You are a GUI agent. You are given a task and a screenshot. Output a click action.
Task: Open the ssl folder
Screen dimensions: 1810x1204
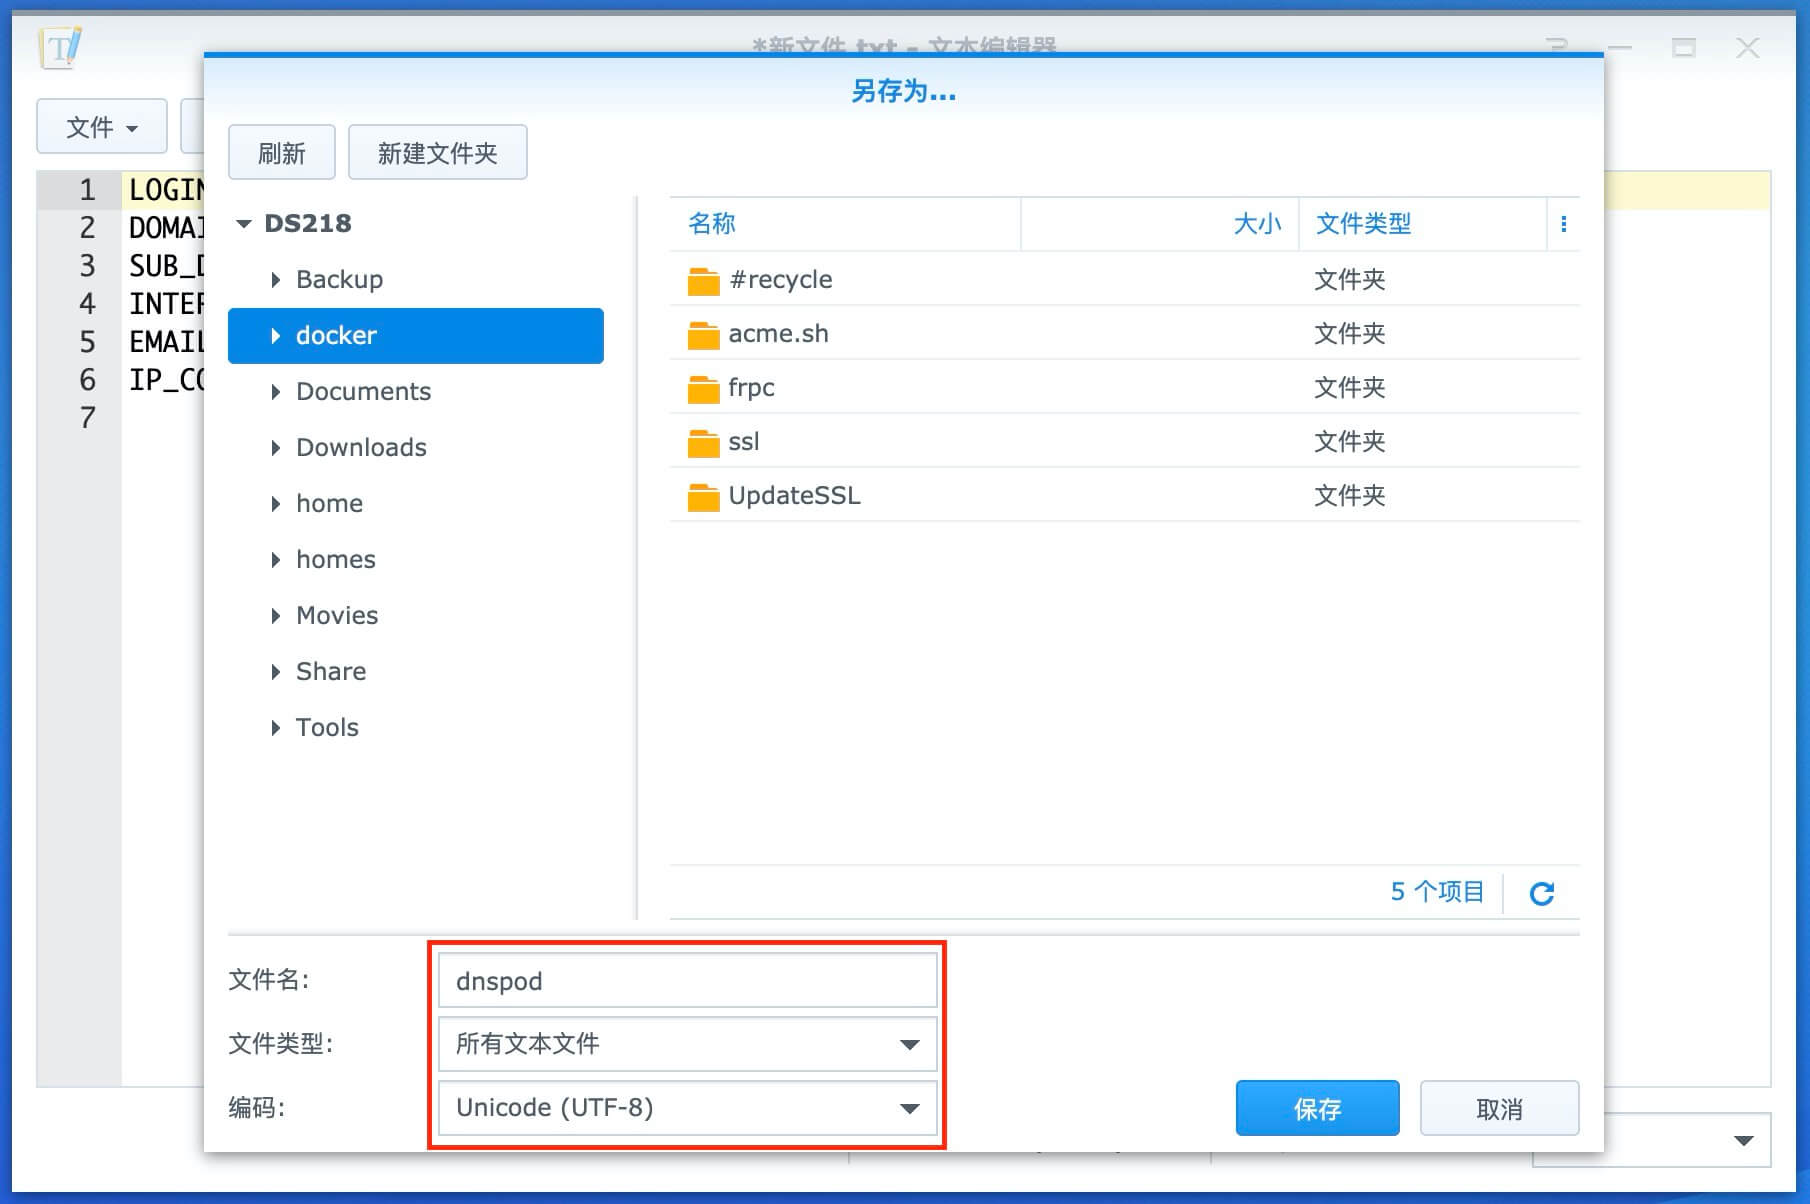(743, 442)
